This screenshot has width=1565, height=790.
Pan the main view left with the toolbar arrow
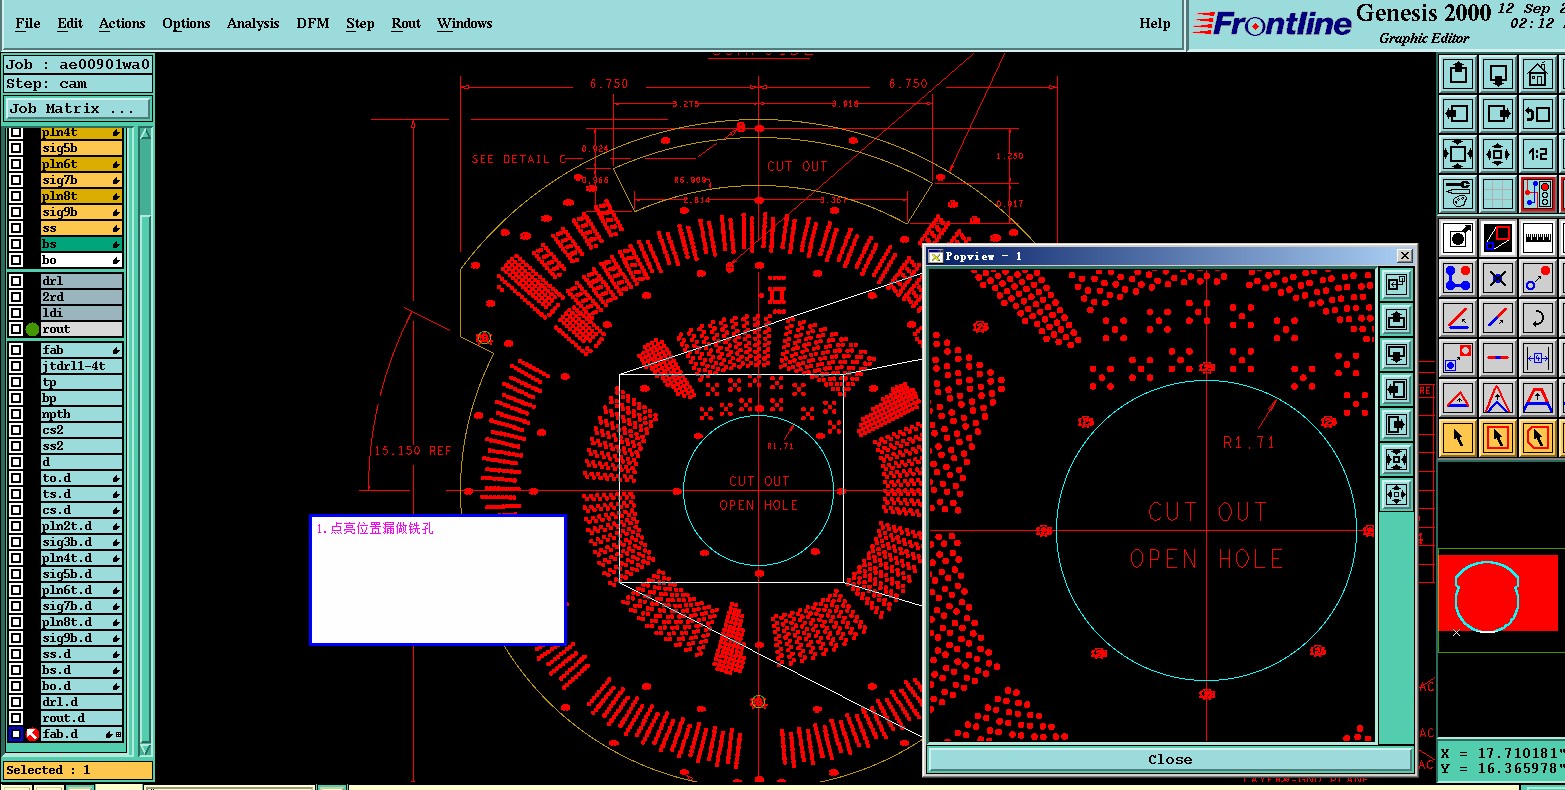point(1458,114)
